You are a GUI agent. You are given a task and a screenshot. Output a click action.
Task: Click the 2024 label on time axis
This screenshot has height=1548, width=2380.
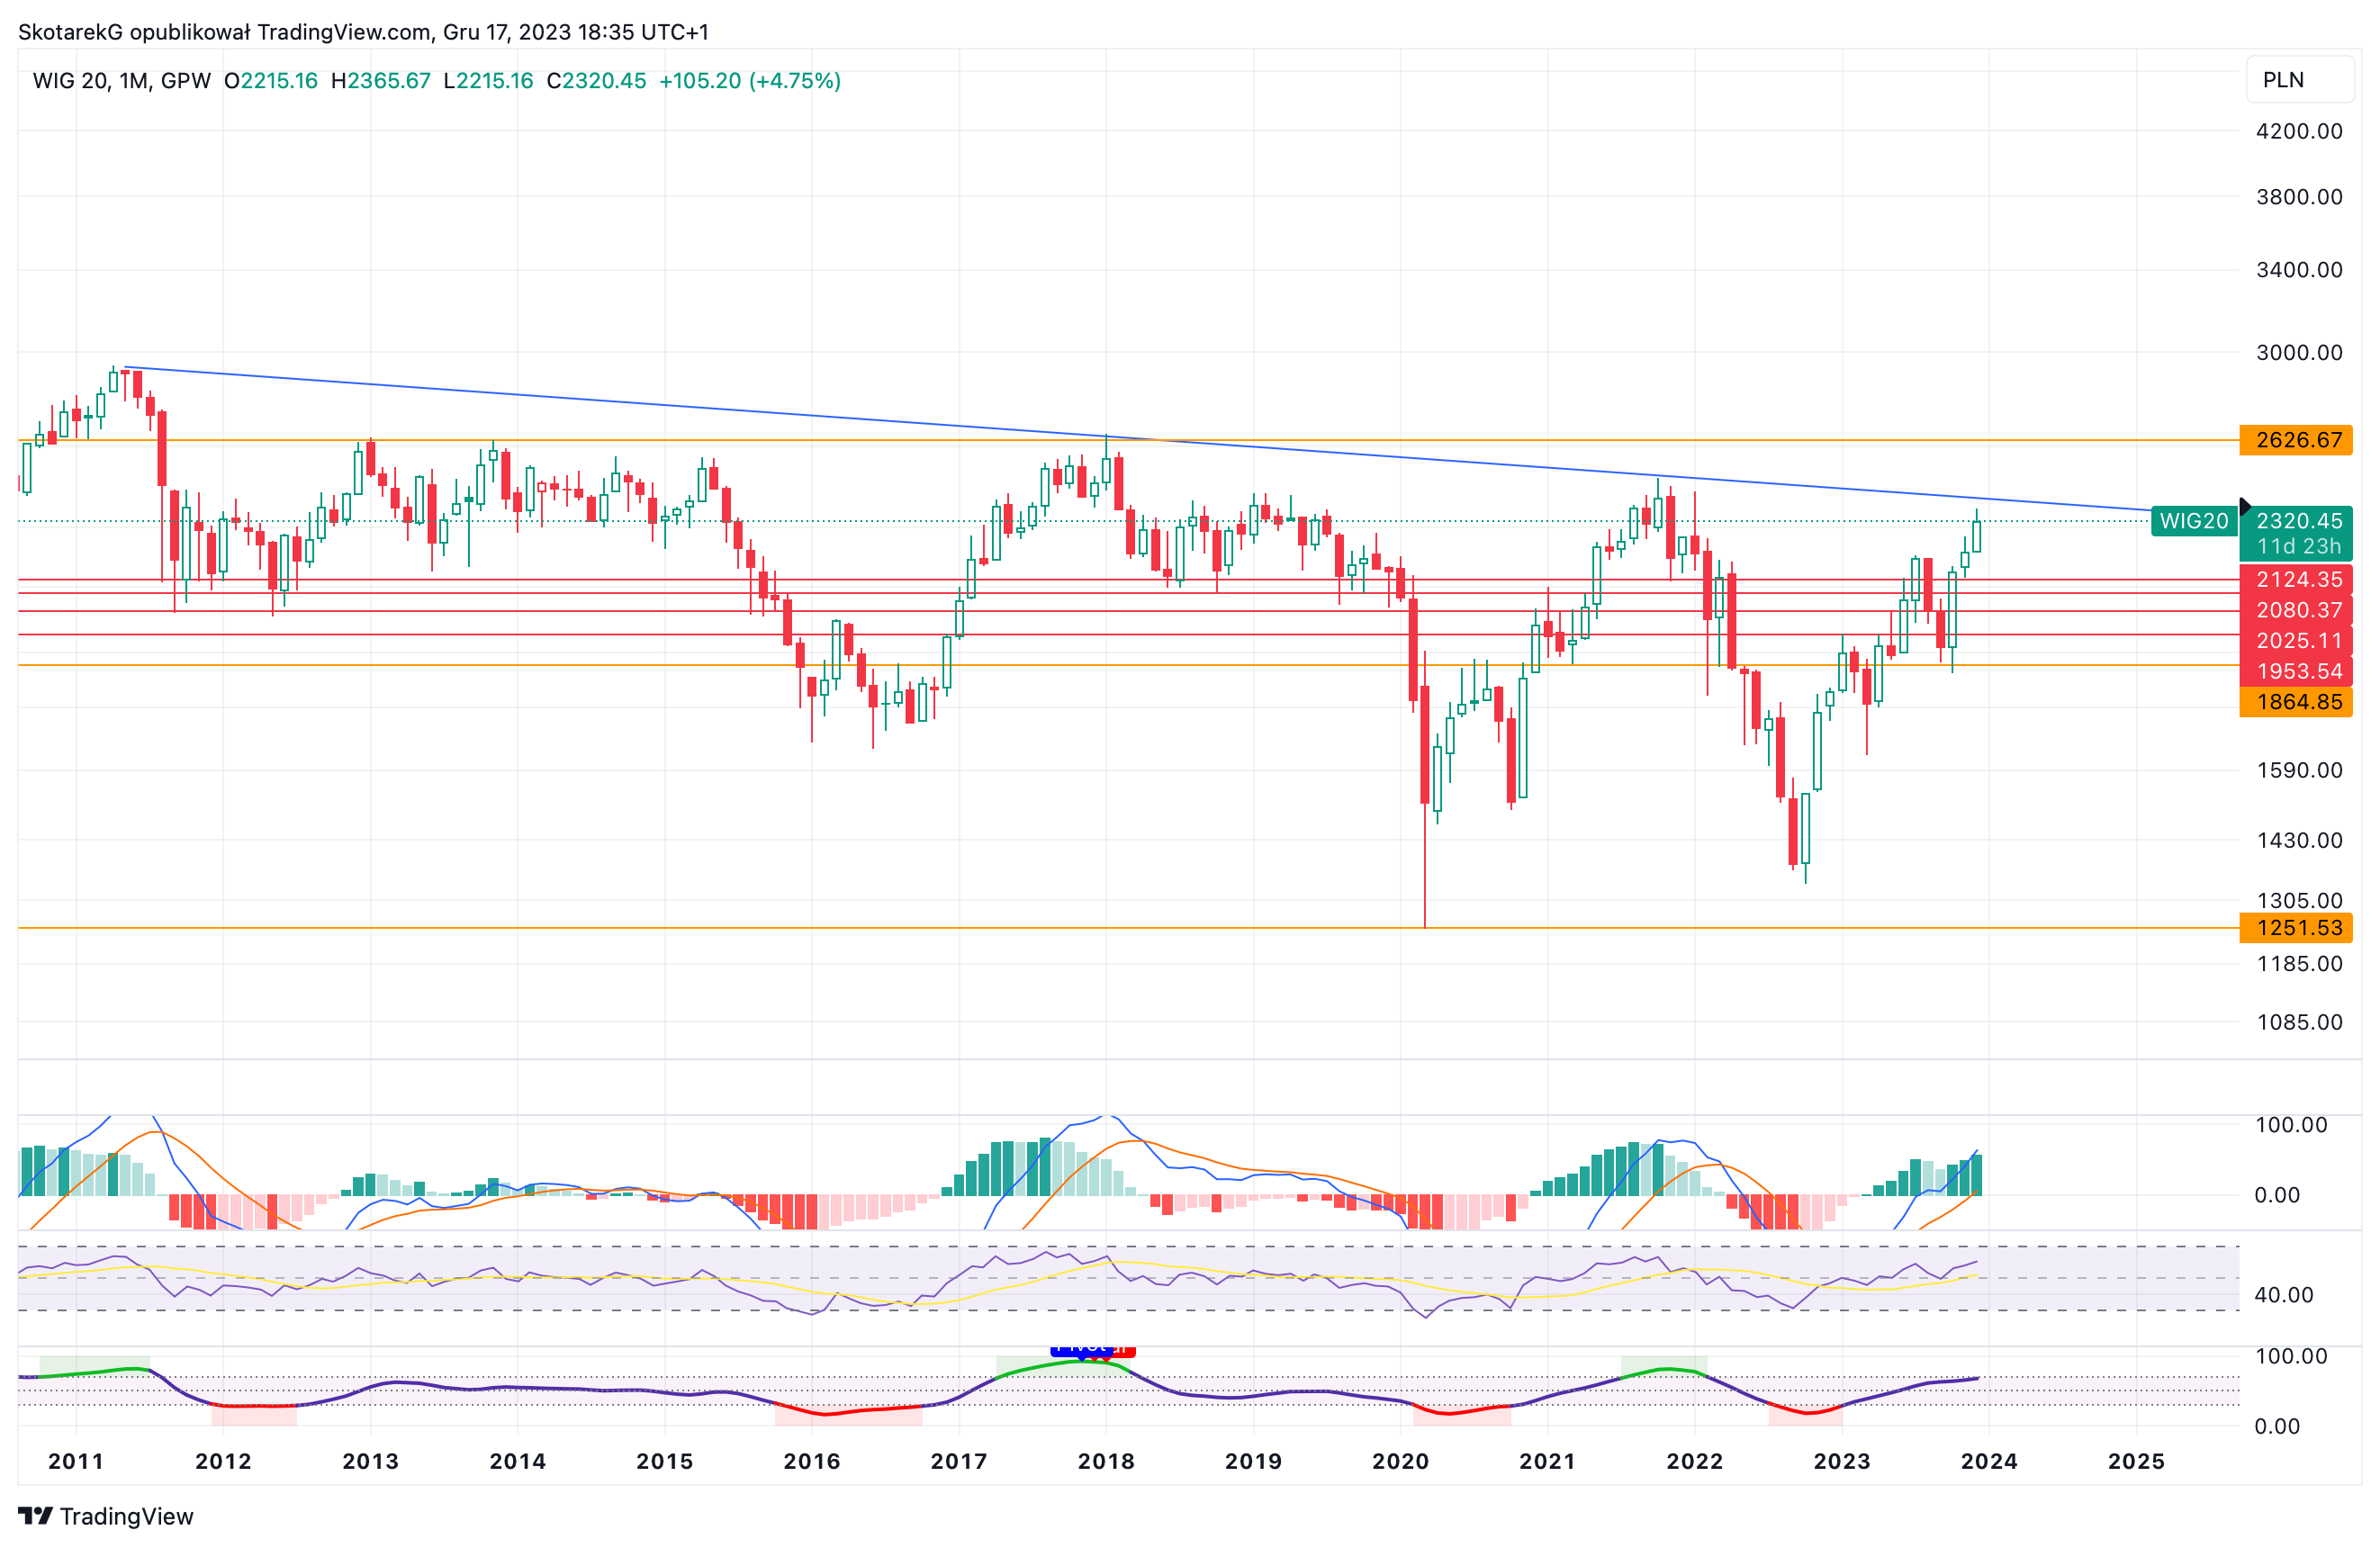1989,1461
